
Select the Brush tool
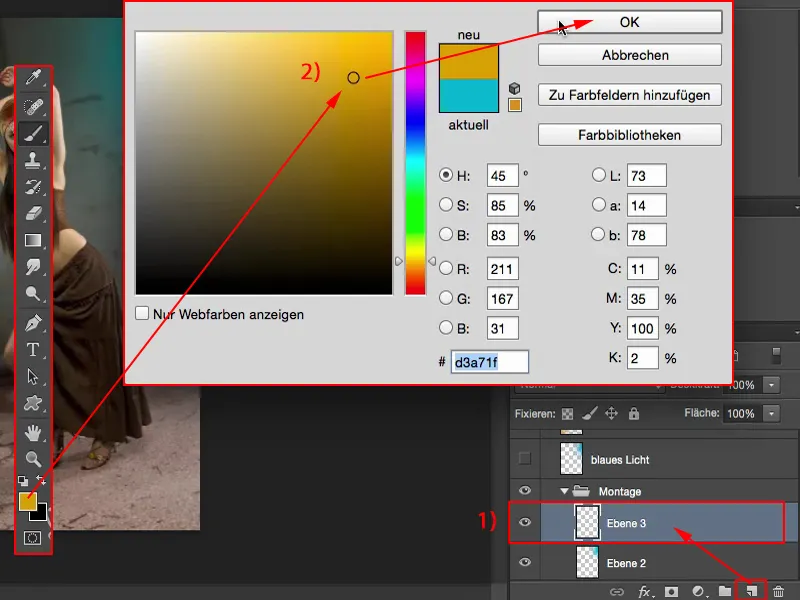[33, 133]
